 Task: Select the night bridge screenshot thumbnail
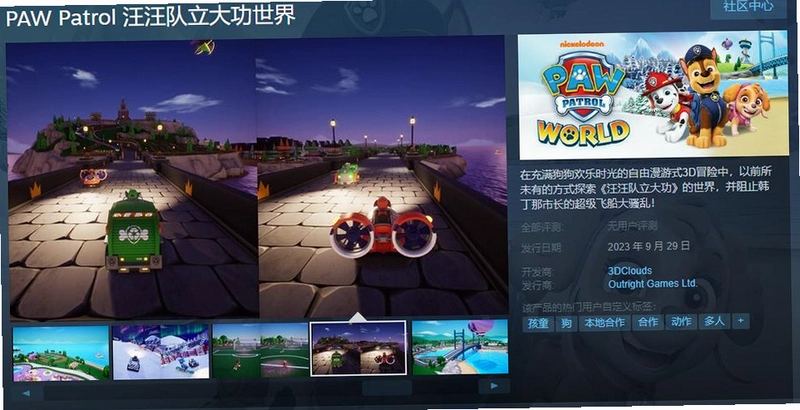[x=359, y=348]
